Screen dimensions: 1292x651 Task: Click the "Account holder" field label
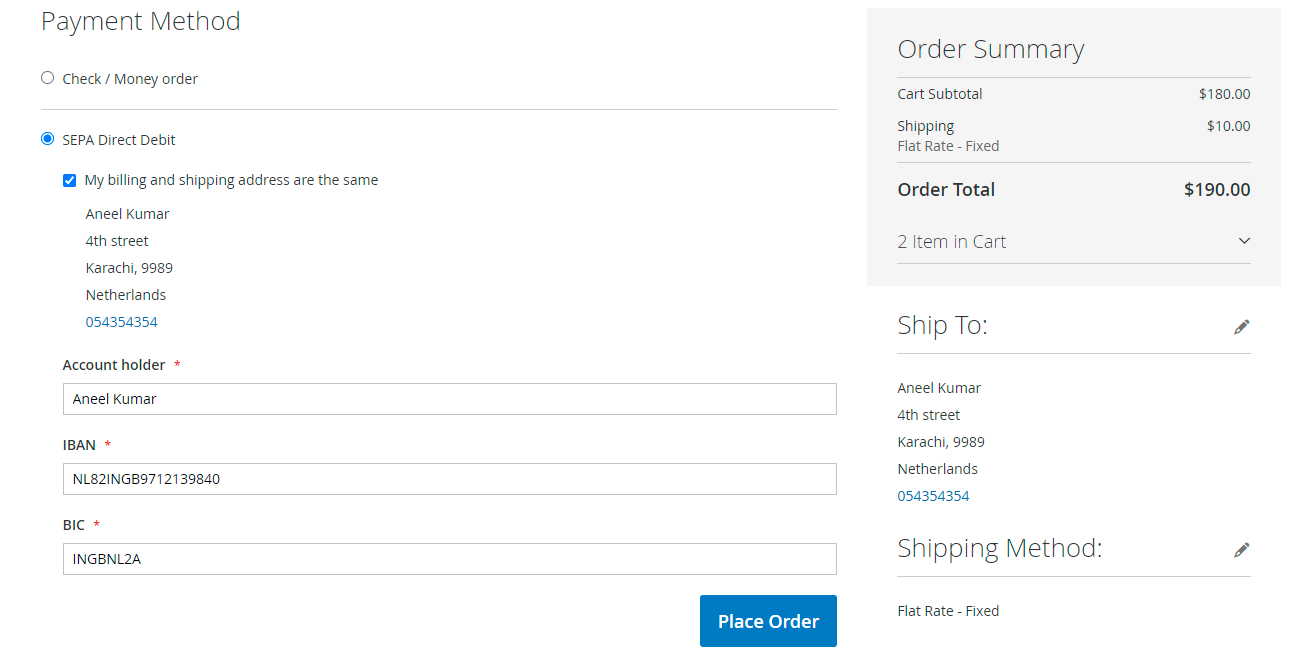tap(114, 365)
